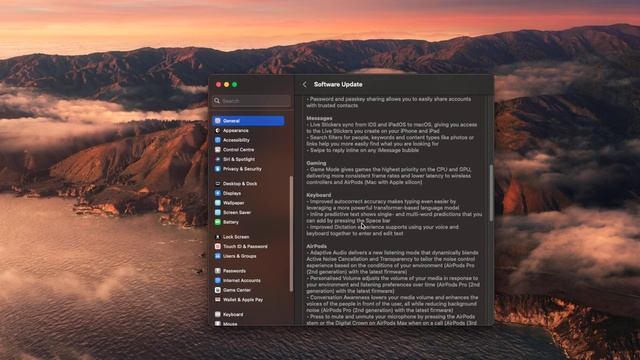Screen dimensions: 640x360
Task: Click the Touch ID & Password icon
Action: point(218,247)
